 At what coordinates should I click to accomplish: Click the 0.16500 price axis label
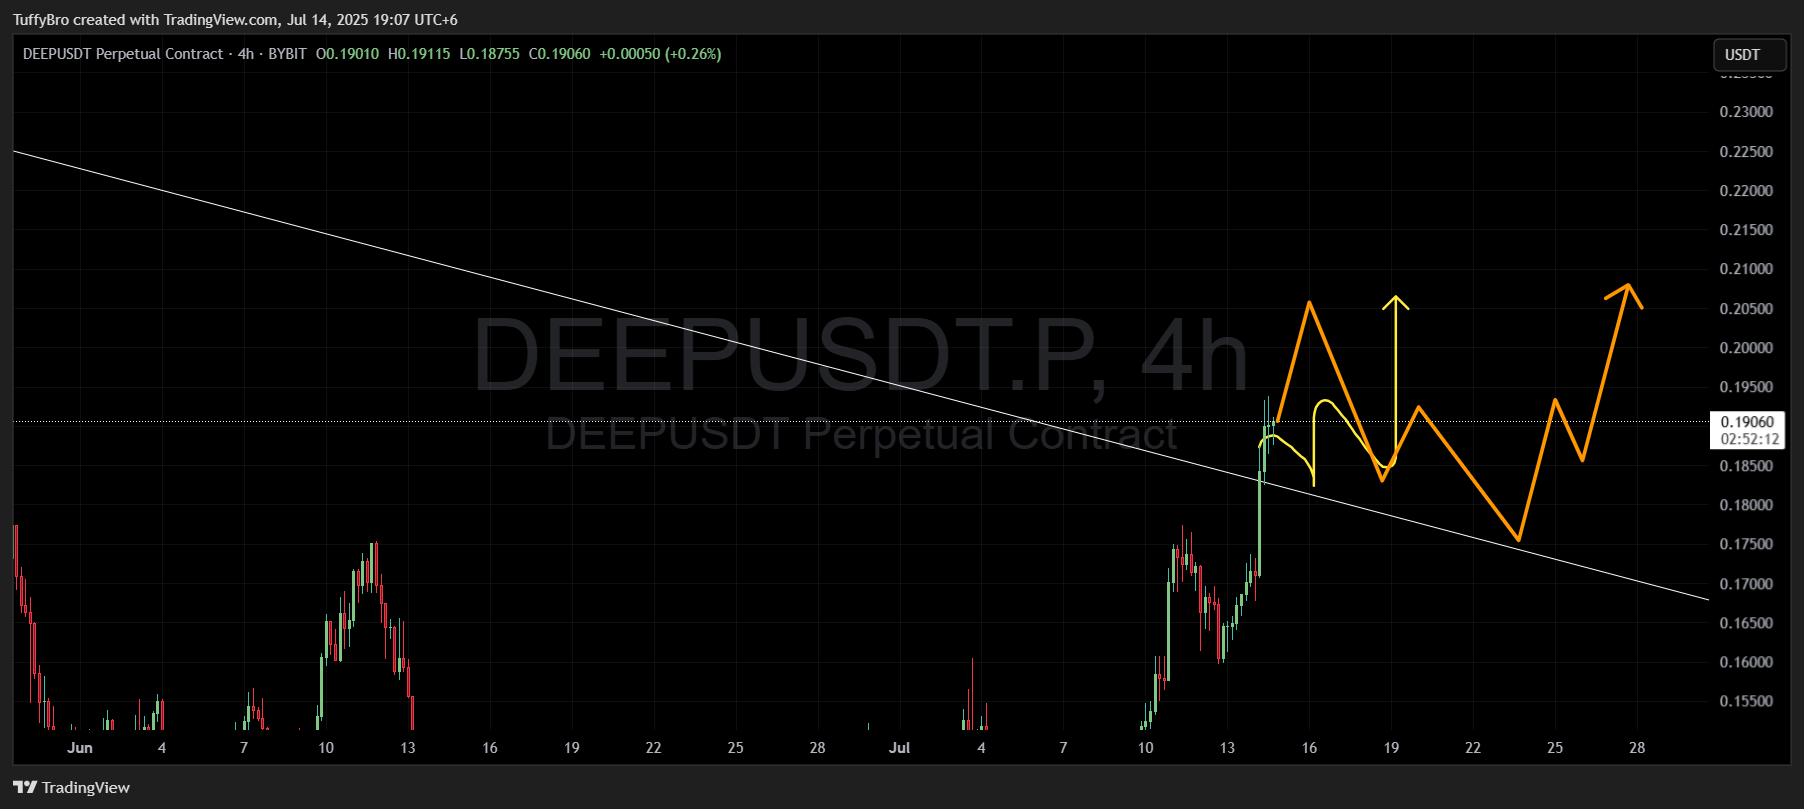point(1746,623)
